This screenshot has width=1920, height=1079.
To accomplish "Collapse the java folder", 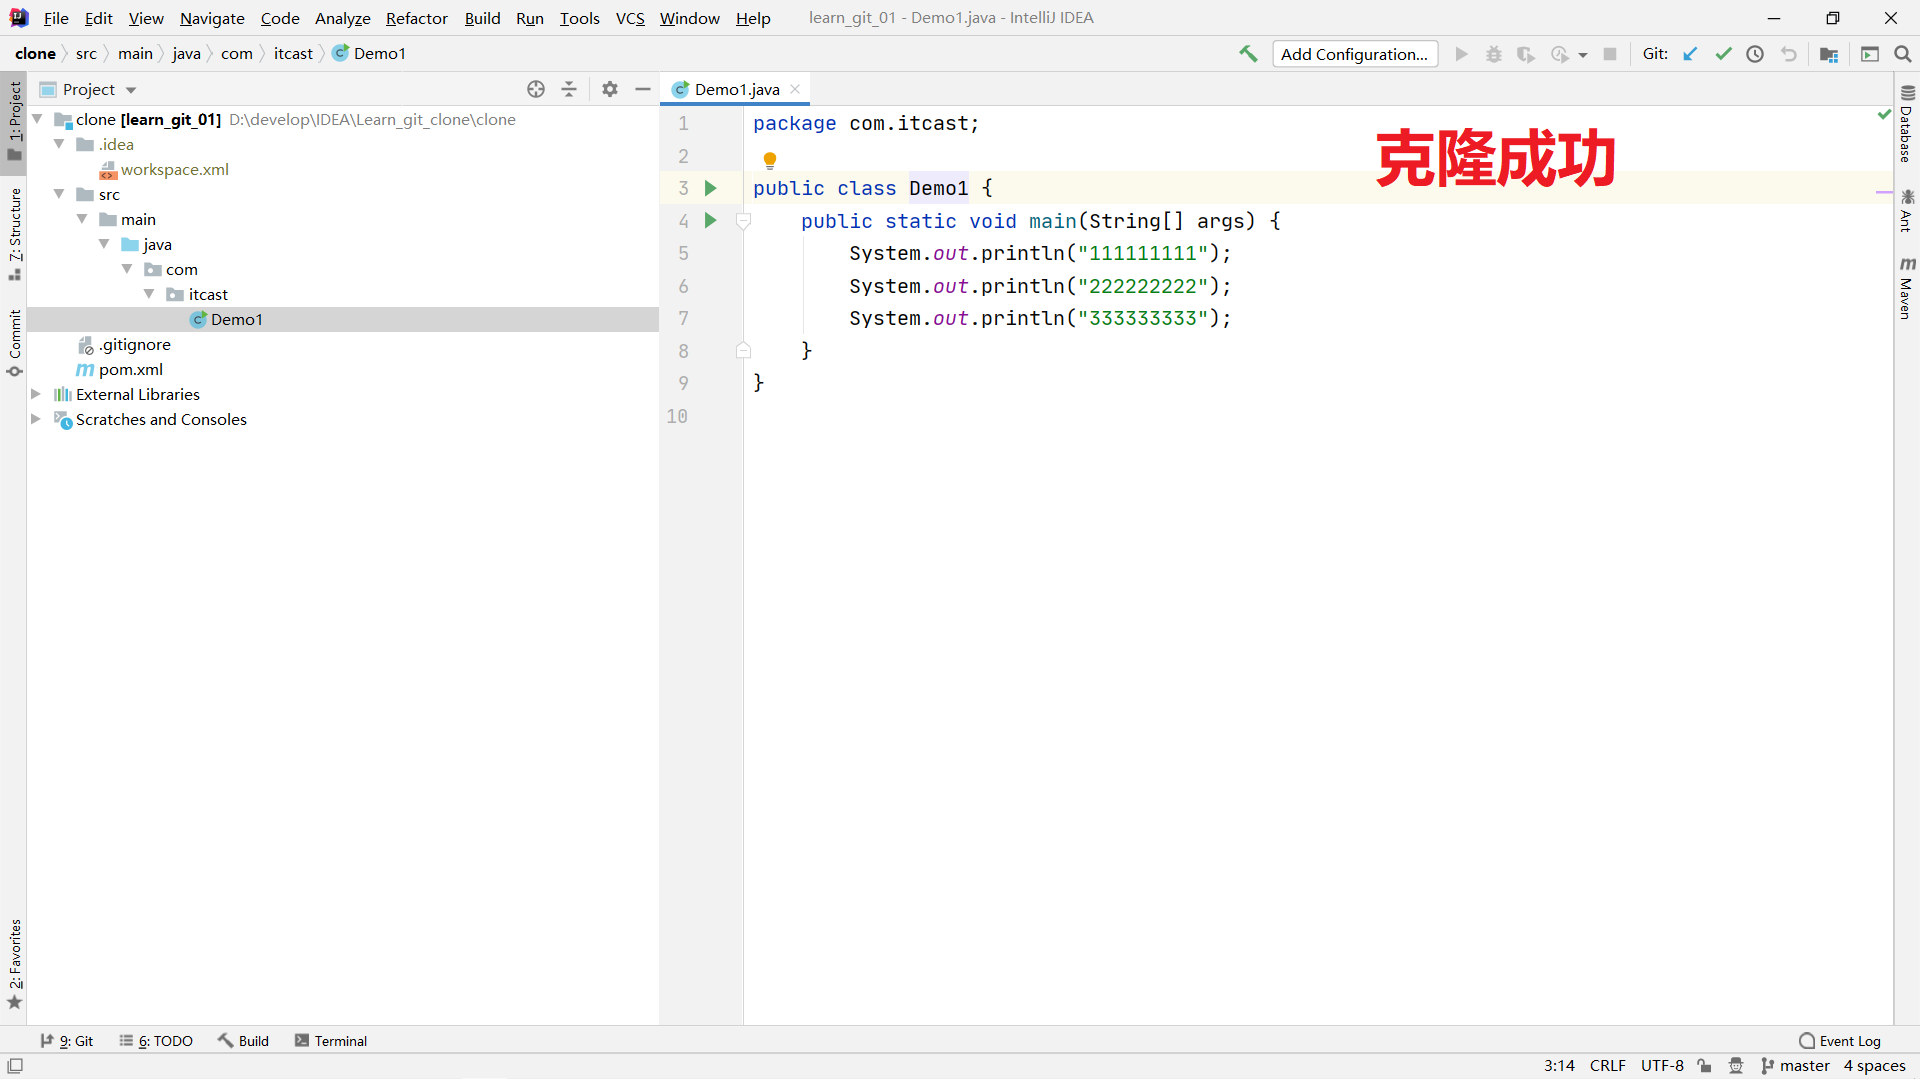I will (x=104, y=244).
